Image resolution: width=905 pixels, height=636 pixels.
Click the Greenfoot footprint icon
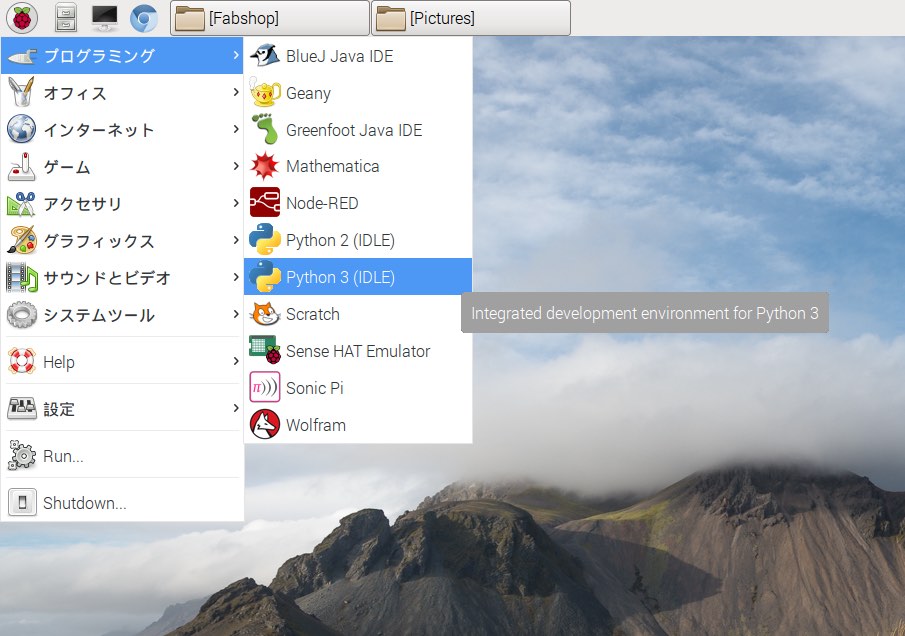click(x=265, y=129)
